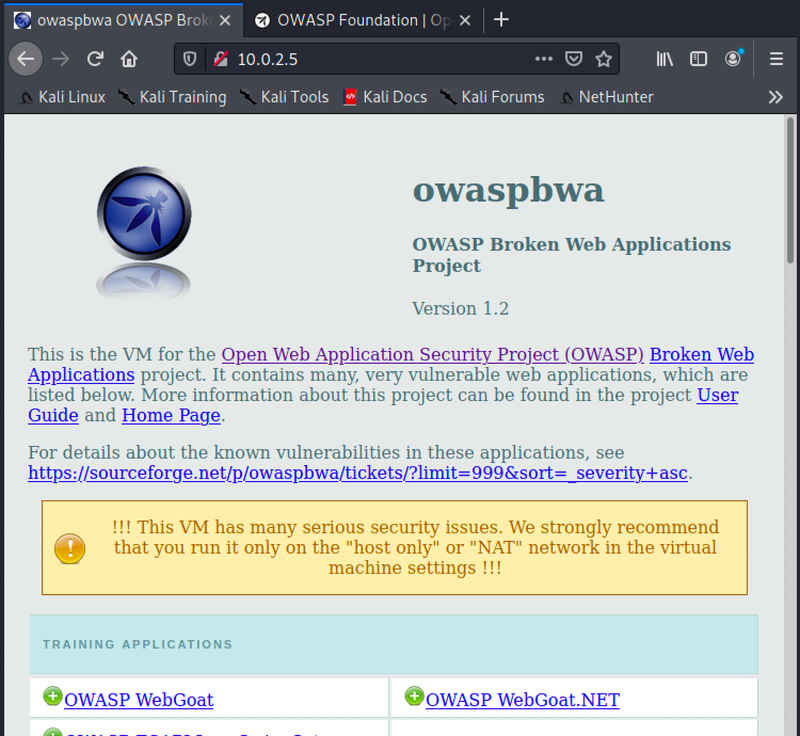Click the page vertical scrollbar
This screenshot has width=800, height=736.
pyautogui.click(x=791, y=191)
